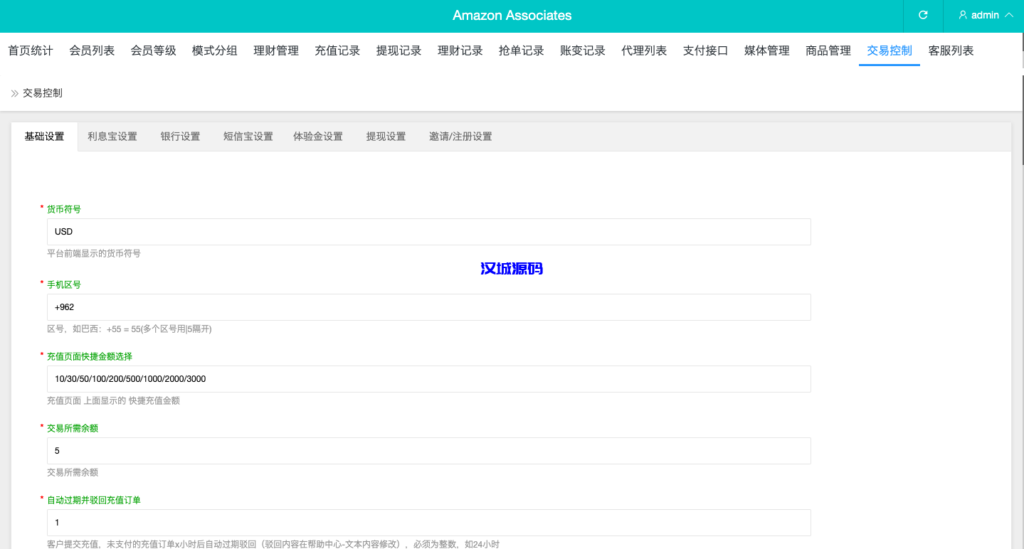Image resolution: width=1024 pixels, height=549 pixels.
Task: Select 理财记录 in navigation
Action: pyautogui.click(x=460, y=50)
